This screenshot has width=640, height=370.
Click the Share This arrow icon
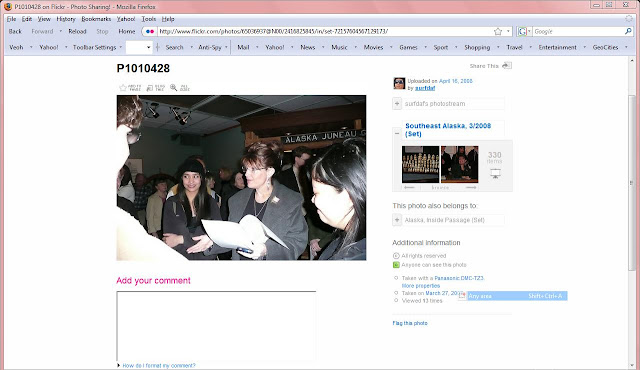[507, 66]
